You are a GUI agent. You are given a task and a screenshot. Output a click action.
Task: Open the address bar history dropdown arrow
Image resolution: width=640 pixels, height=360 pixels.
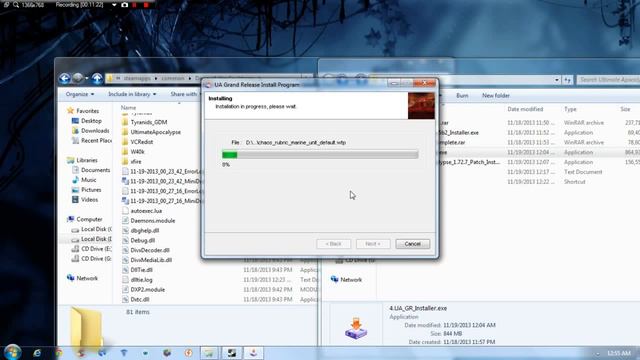[x=557, y=80]
